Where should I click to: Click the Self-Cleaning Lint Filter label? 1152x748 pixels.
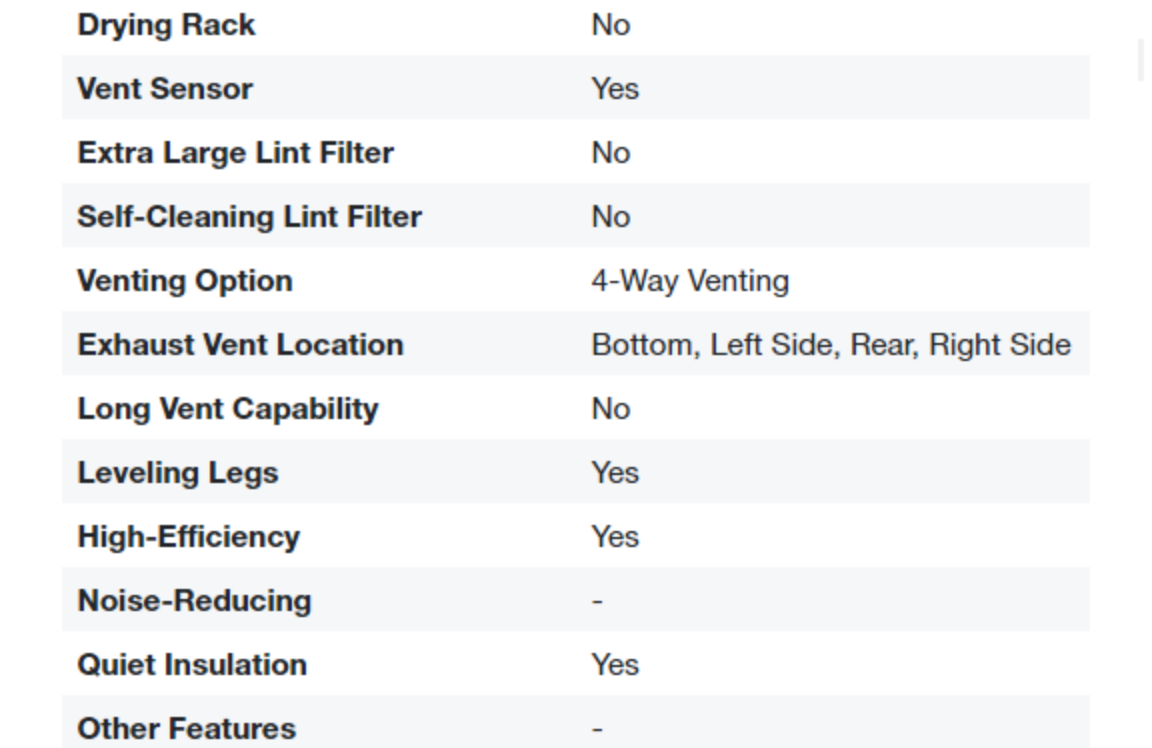[249, 217]
